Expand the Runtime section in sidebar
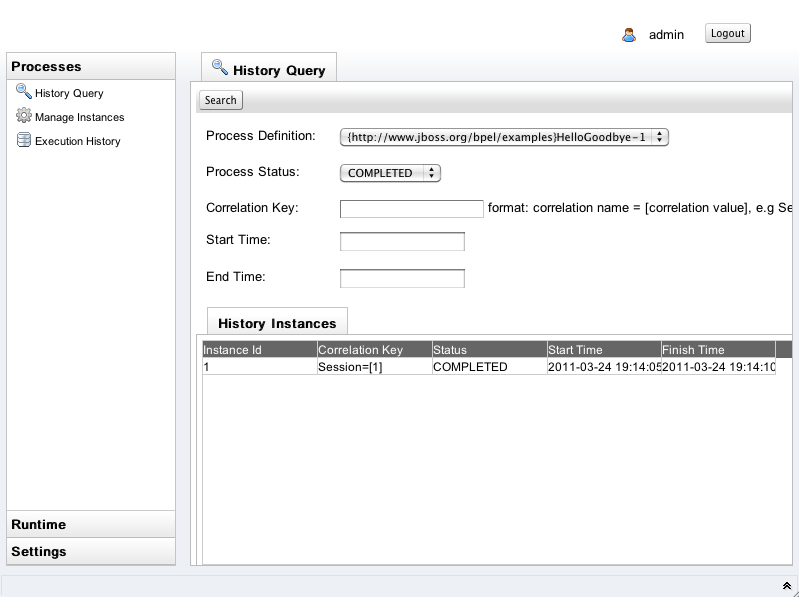799x597 pixels. click(x=91, y=524)
